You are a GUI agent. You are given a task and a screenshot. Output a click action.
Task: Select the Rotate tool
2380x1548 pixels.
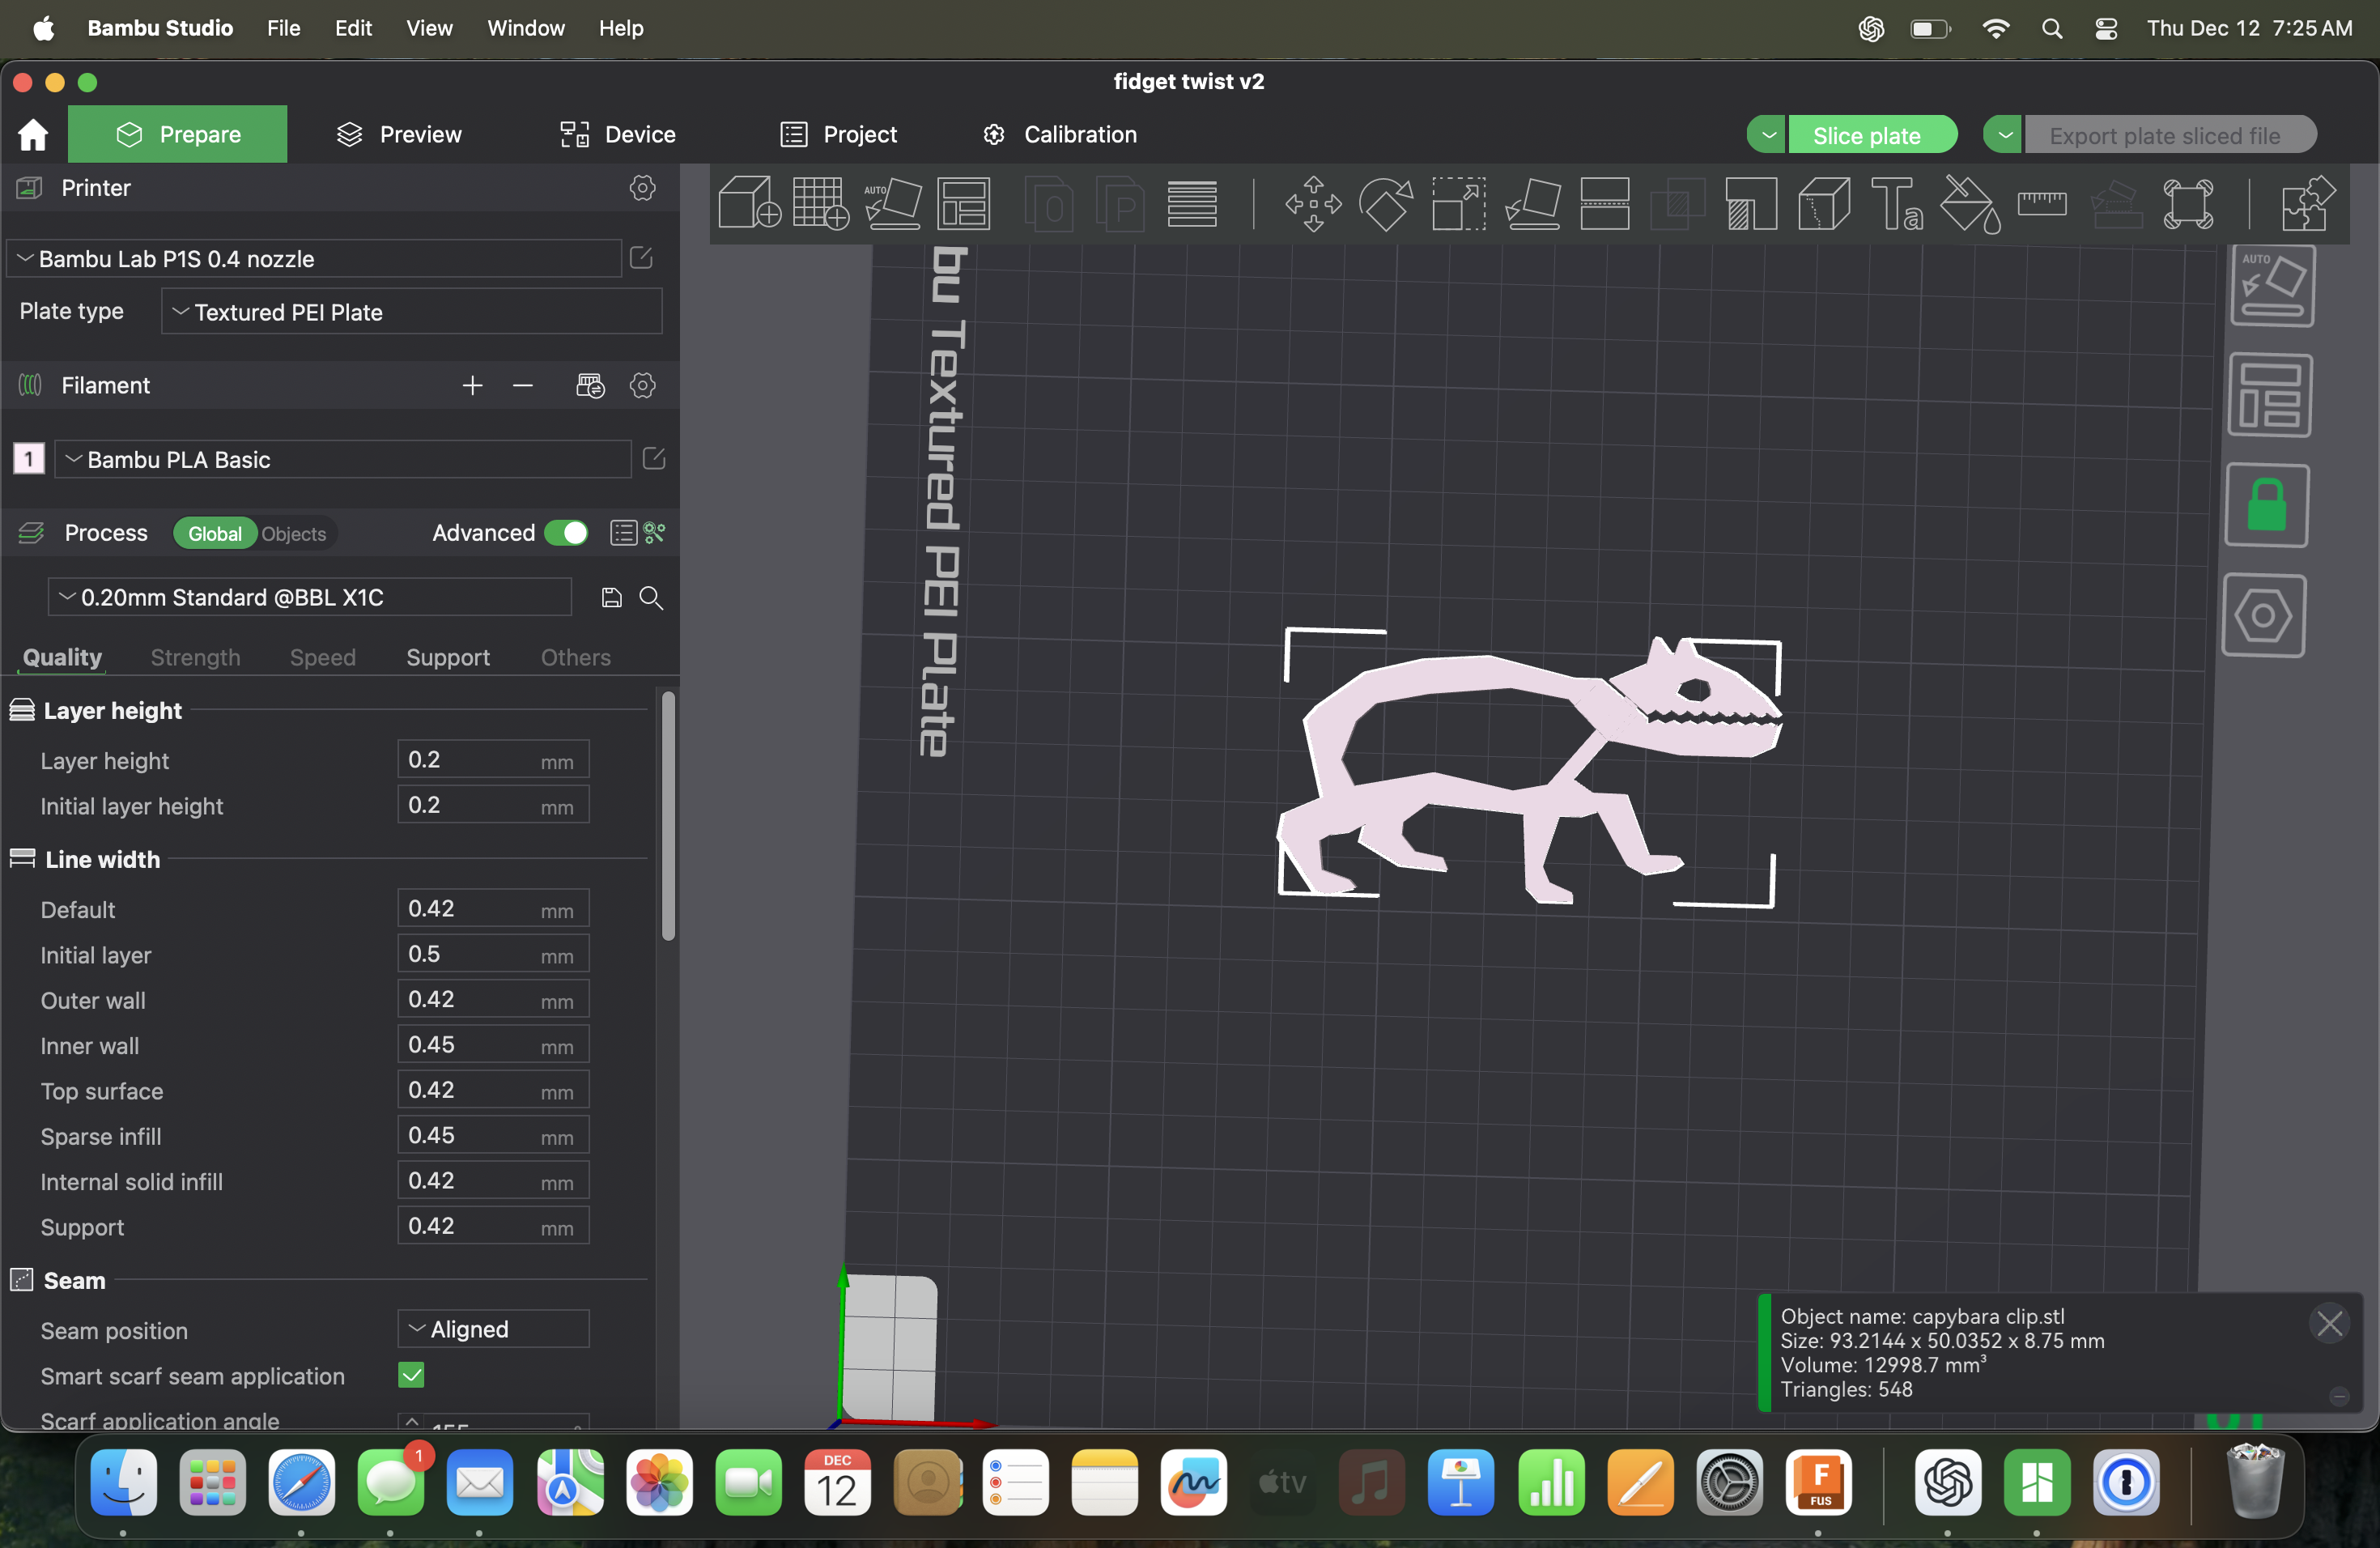click(x=1386, y=203)
